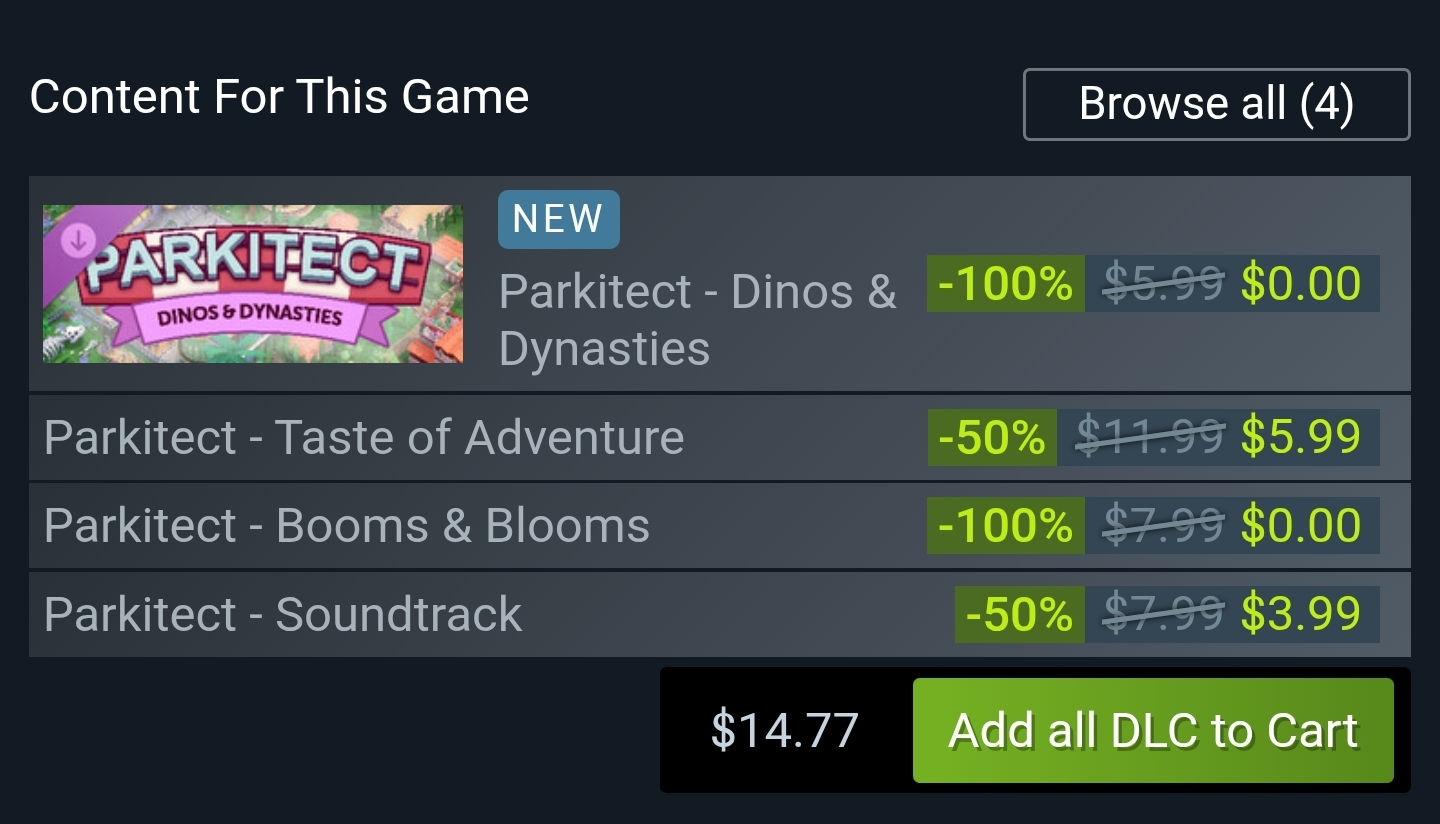Click -50% discount badge for Soundtrack

click(1019, 614)
